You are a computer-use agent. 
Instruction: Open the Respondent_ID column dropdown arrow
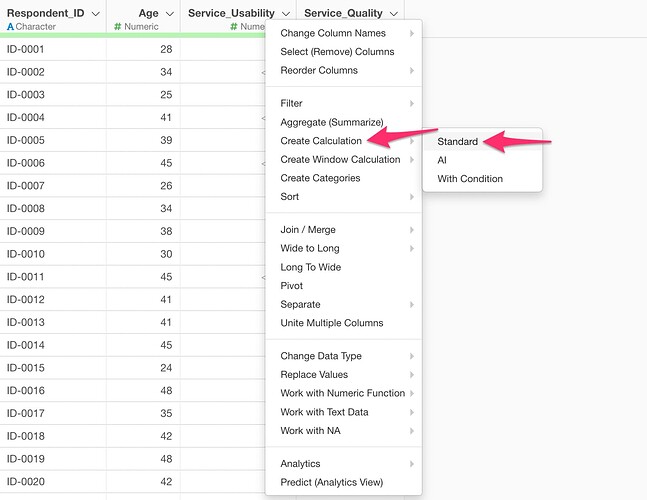pos(95,14)
